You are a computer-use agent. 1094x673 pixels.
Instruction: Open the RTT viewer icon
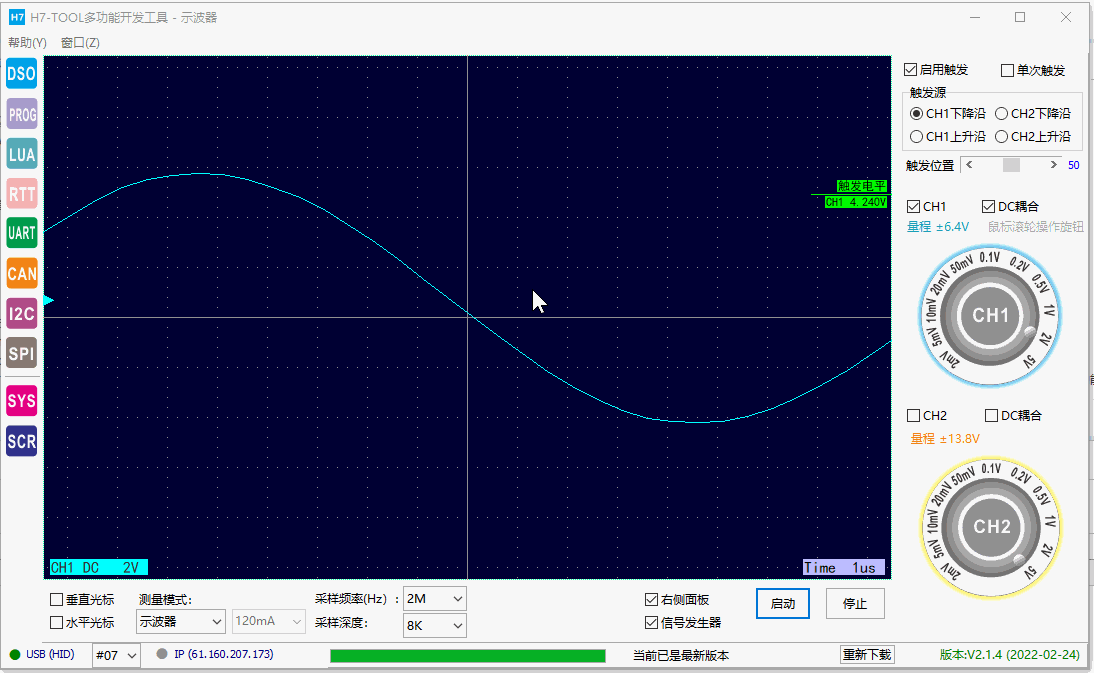pyautogui.click(x=22, y=193)
